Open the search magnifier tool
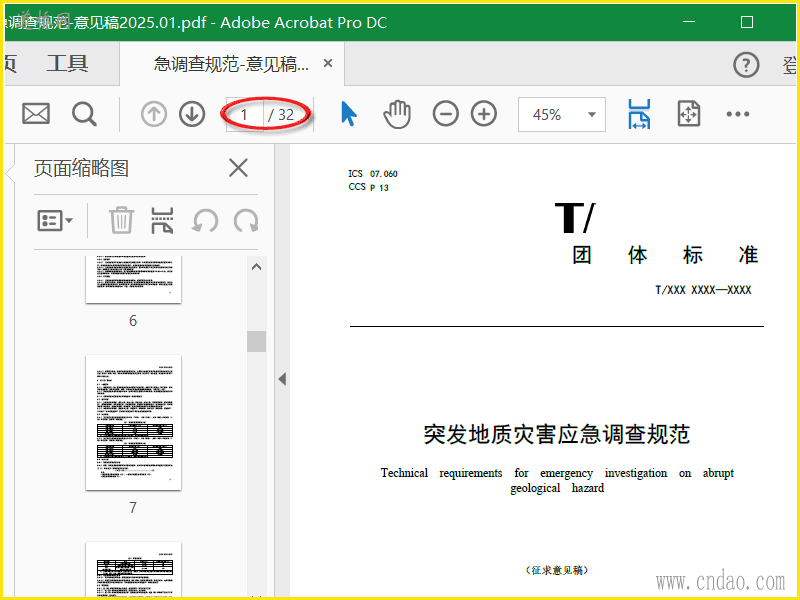This screenshot has height=600, width=800. click(x=84, y=114)
